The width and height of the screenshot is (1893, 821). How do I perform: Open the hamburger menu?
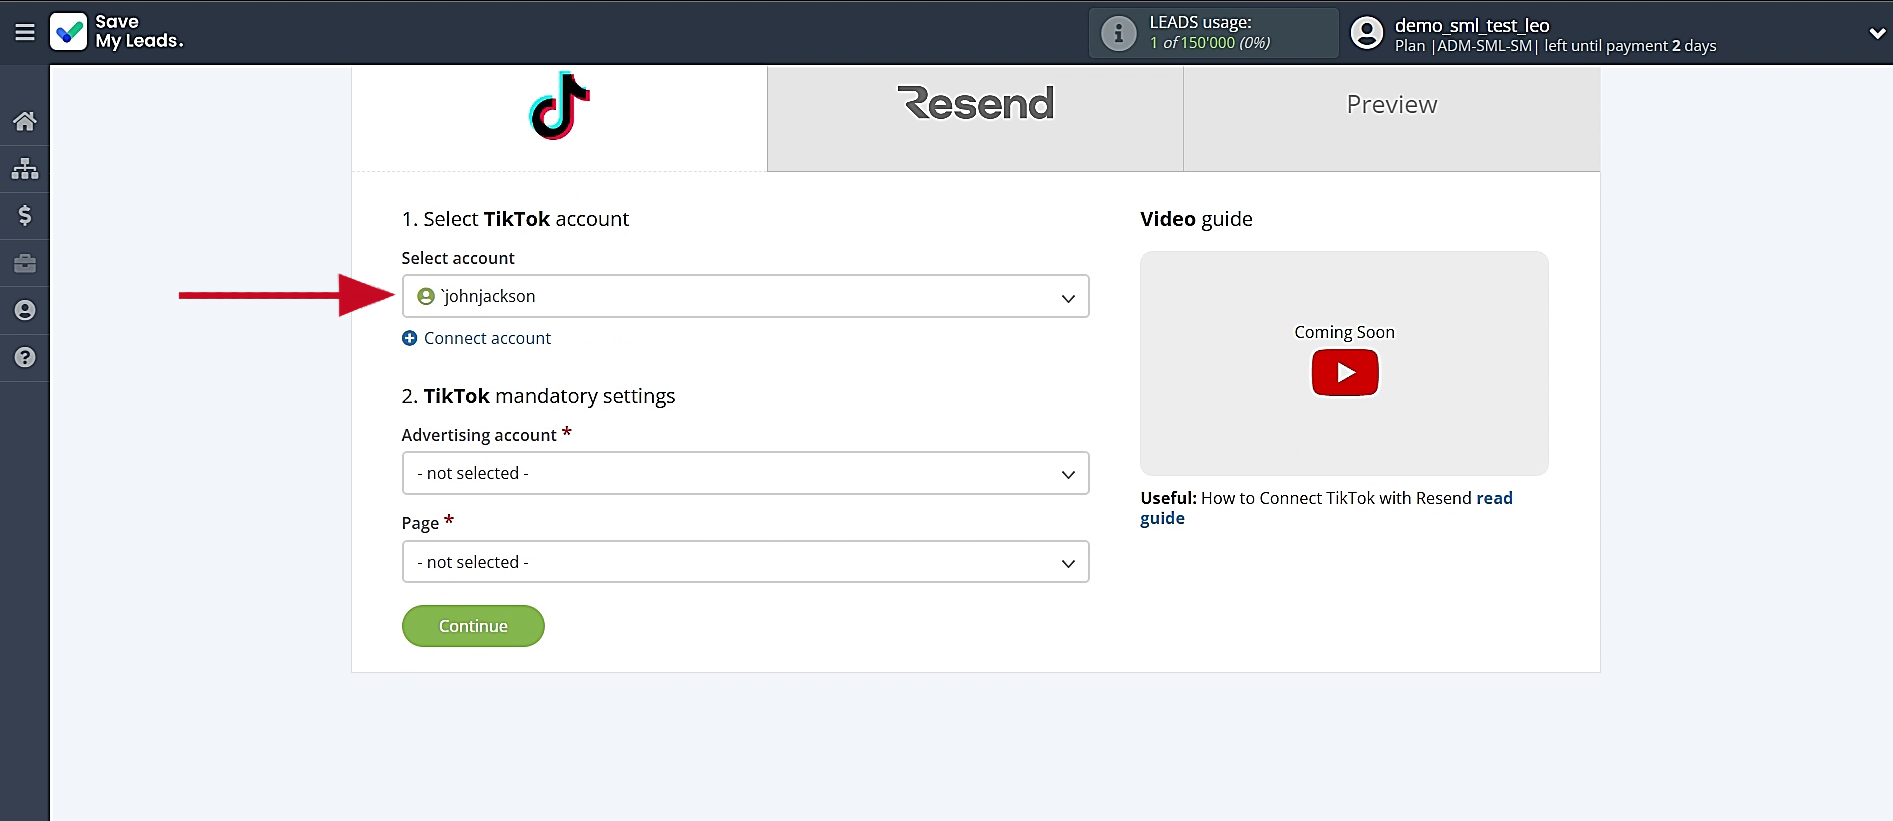coord(25,33)
